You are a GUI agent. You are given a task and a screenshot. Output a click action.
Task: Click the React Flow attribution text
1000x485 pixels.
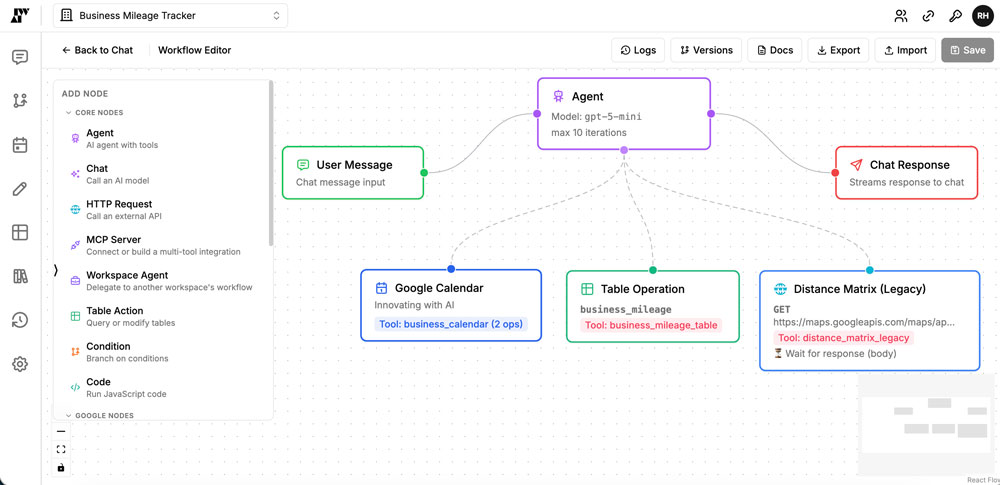pos(983,481)
